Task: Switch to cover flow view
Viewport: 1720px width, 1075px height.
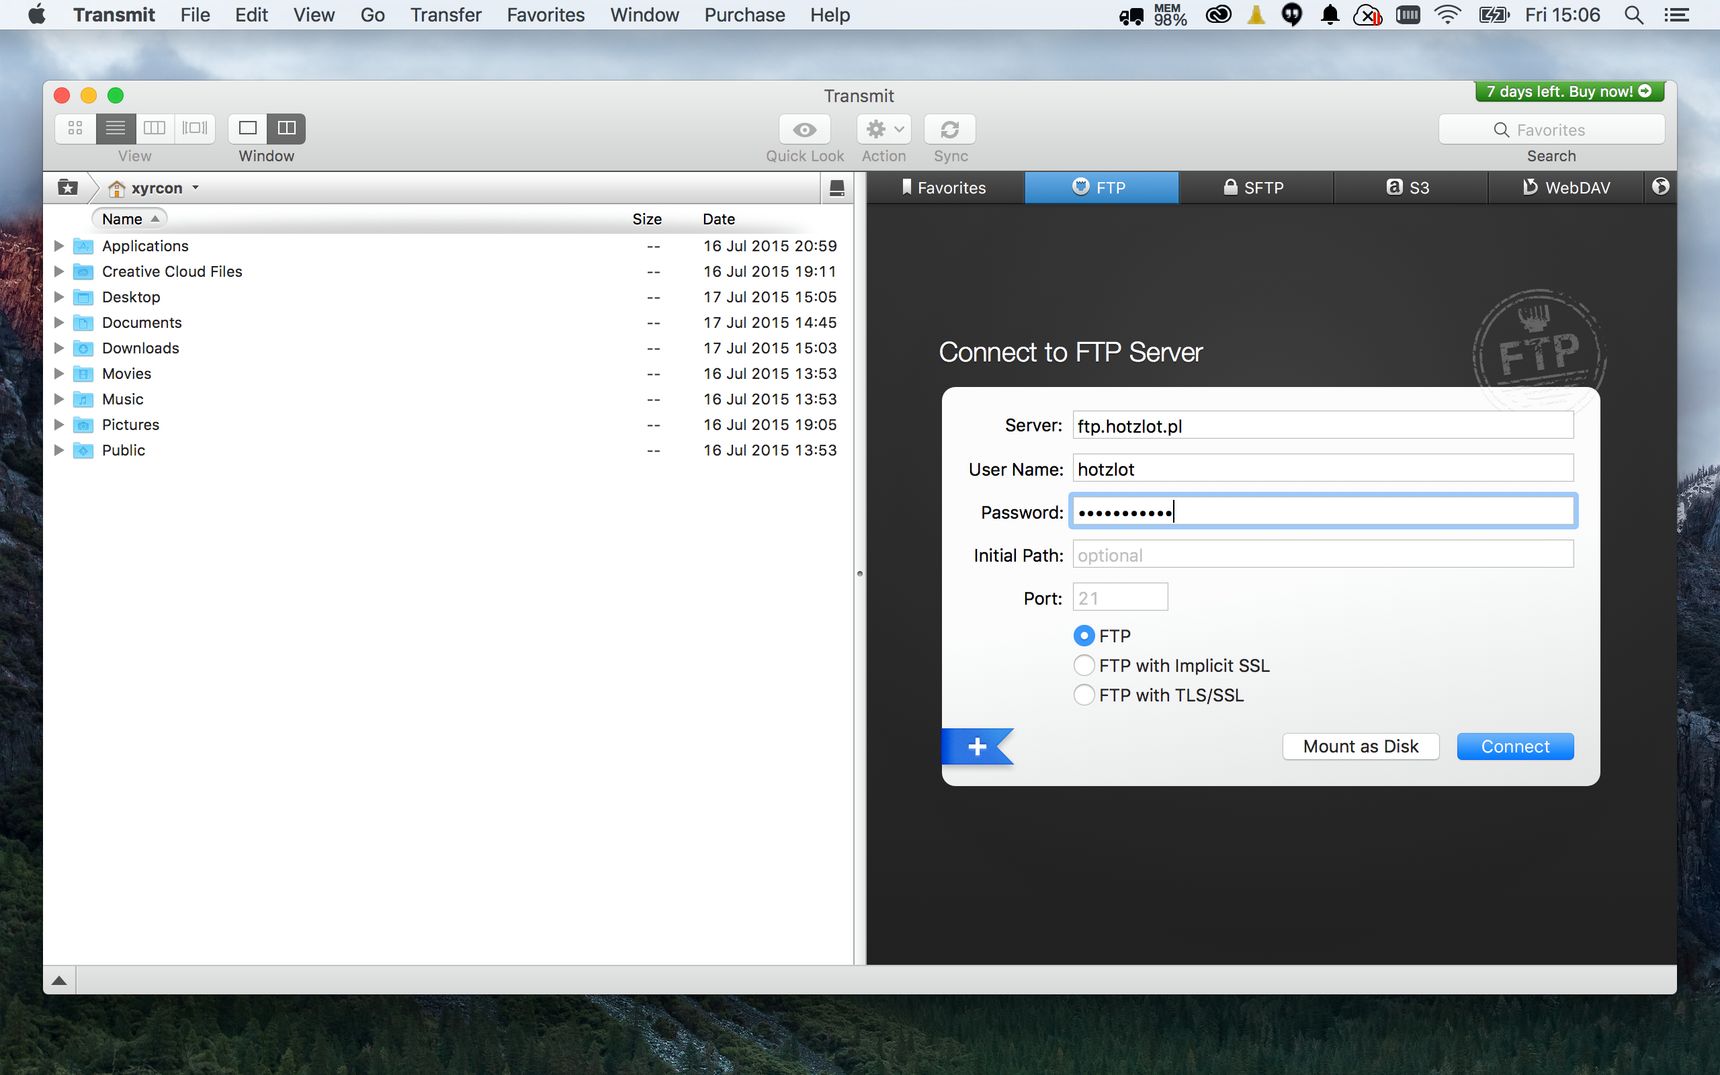Action: click(195, 128)
